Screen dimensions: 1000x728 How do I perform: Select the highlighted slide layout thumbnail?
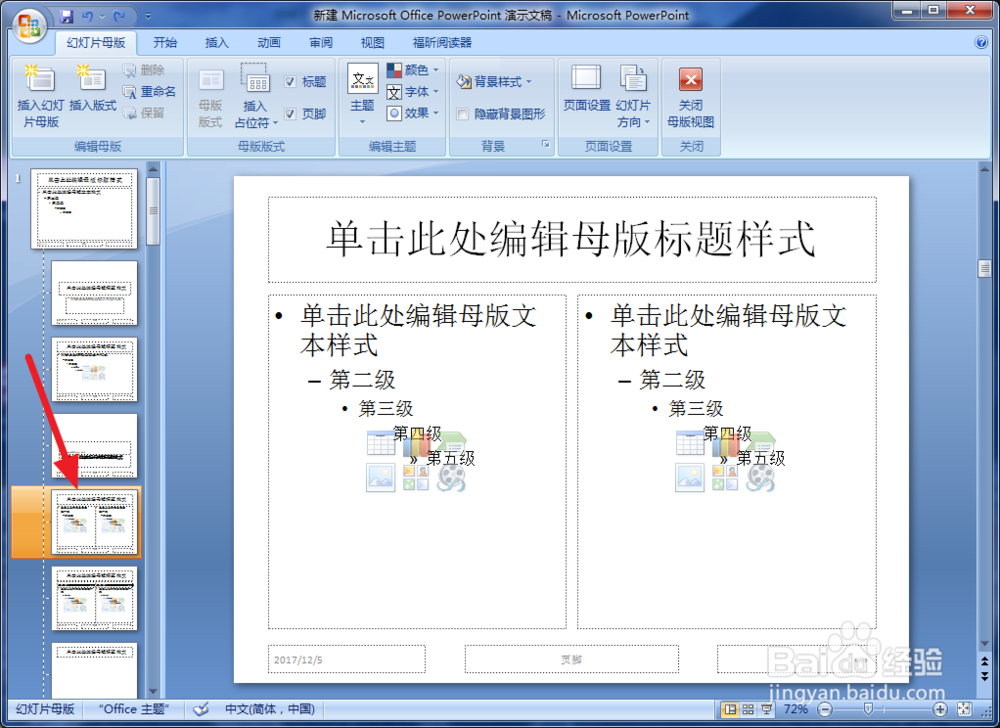[95, 521]
